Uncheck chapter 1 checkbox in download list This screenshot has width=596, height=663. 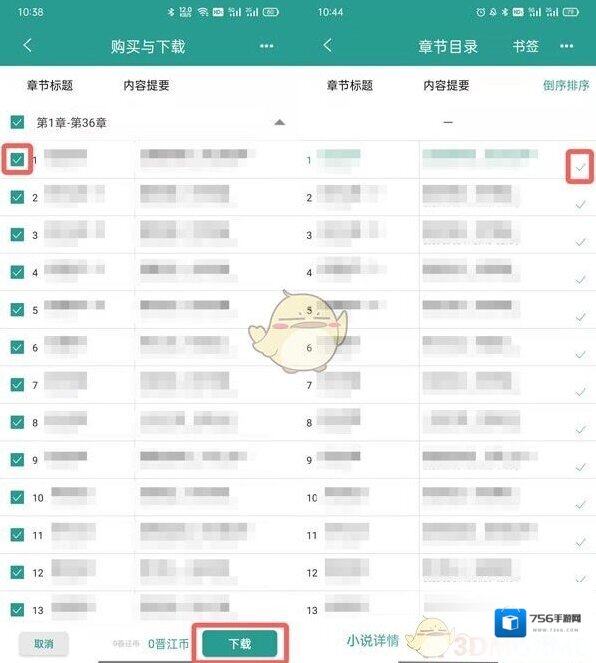pos(17,159)
